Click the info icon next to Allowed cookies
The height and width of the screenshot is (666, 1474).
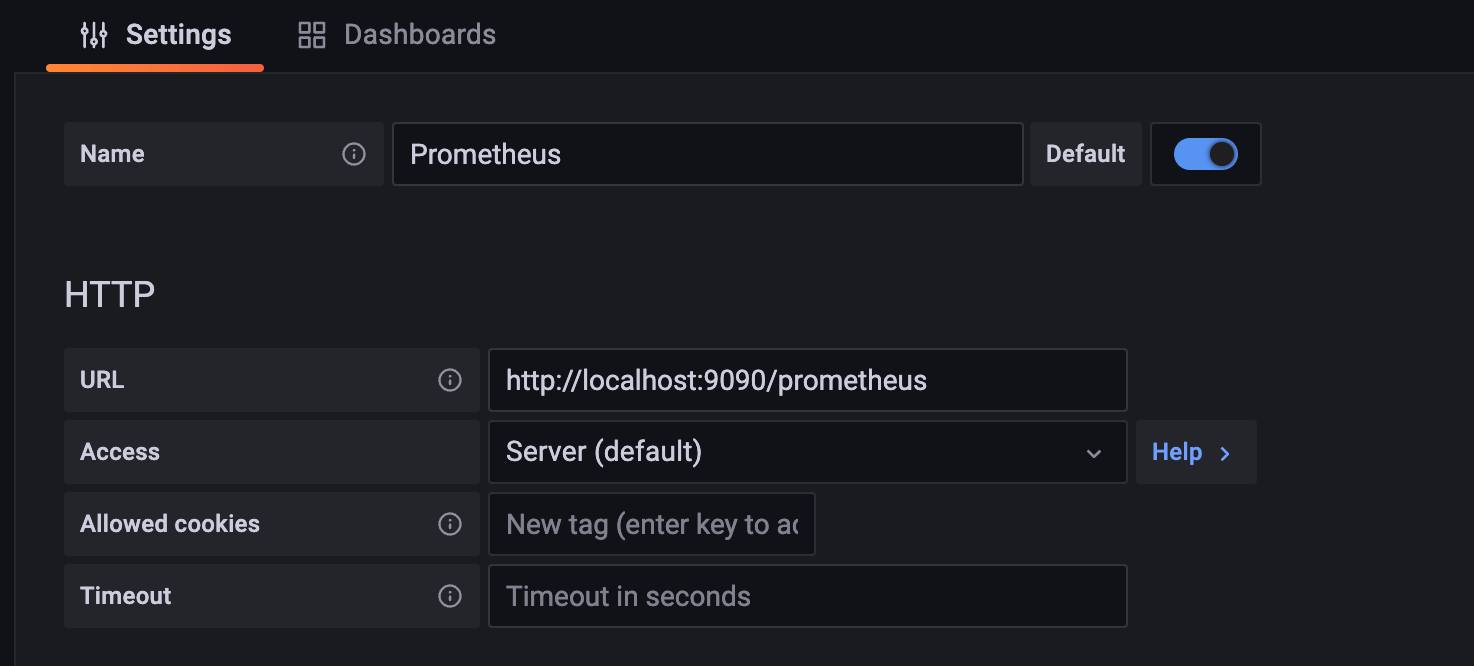click(x=450, y=523)
